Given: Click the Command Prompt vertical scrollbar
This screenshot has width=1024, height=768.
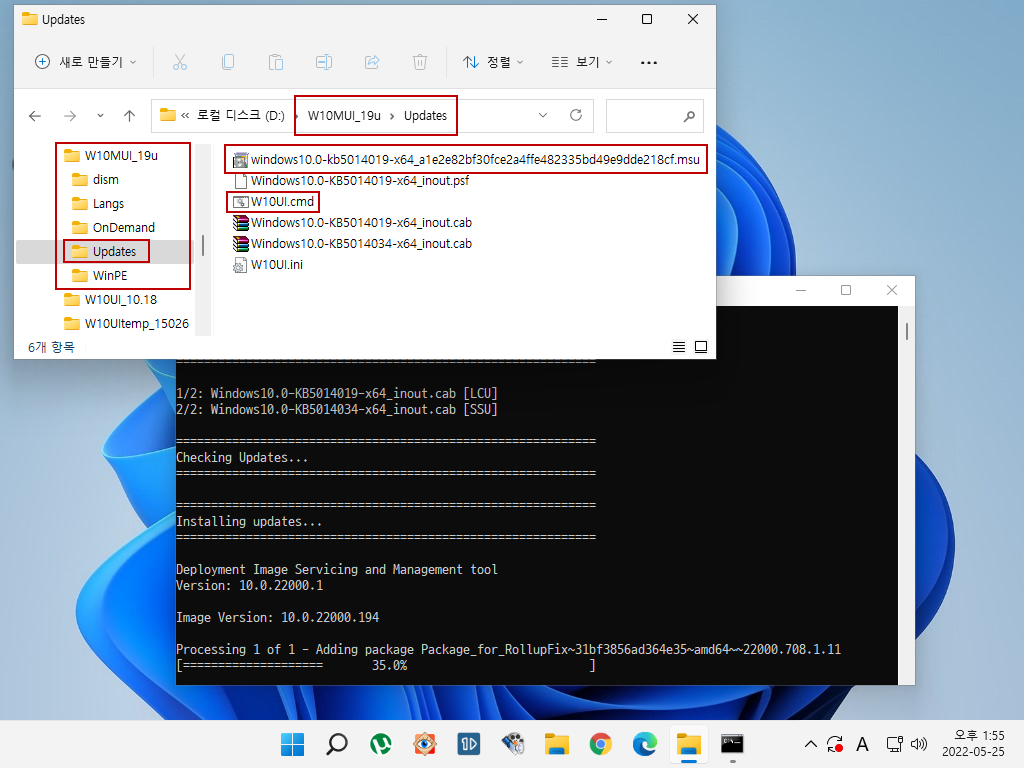Looking at the screenshot, I should tap(906, 332).
